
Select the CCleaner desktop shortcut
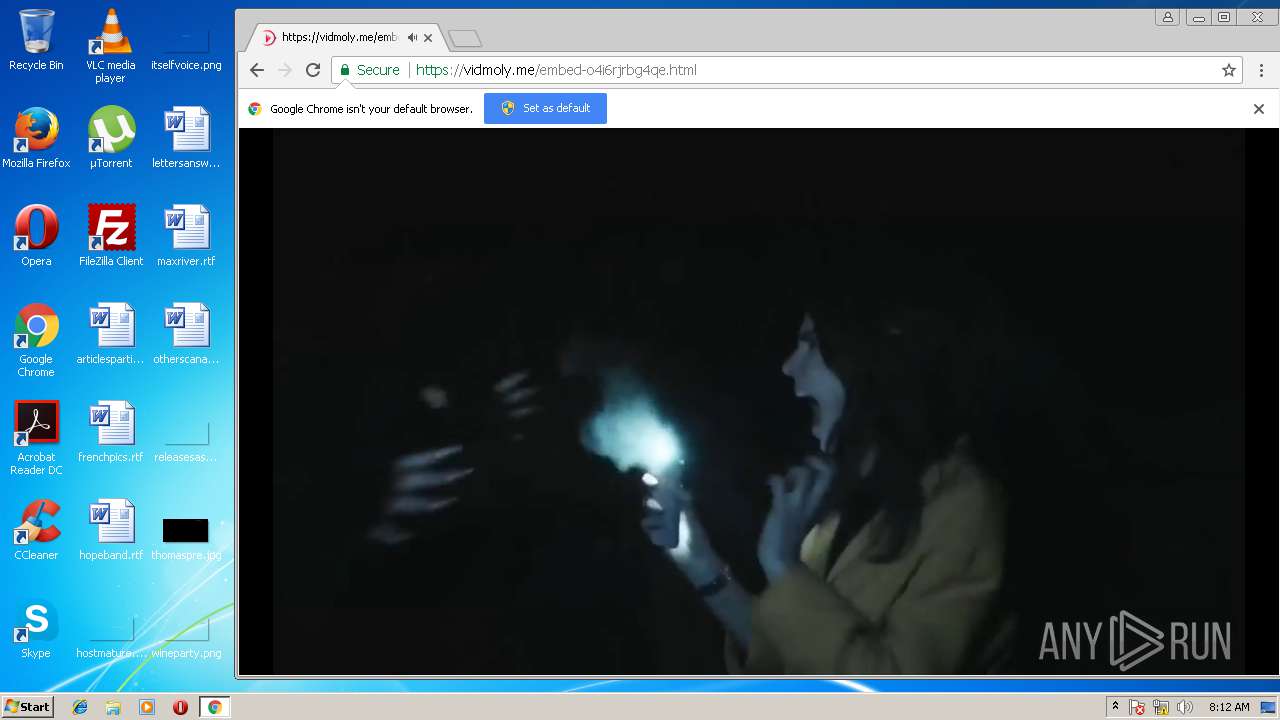[36, 530]
